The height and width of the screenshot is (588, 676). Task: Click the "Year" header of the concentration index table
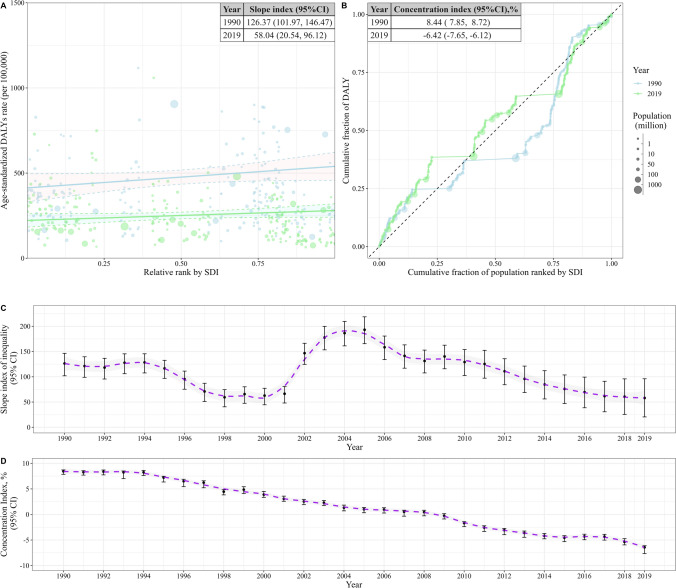pyautogui.click(x=379, y=9)
